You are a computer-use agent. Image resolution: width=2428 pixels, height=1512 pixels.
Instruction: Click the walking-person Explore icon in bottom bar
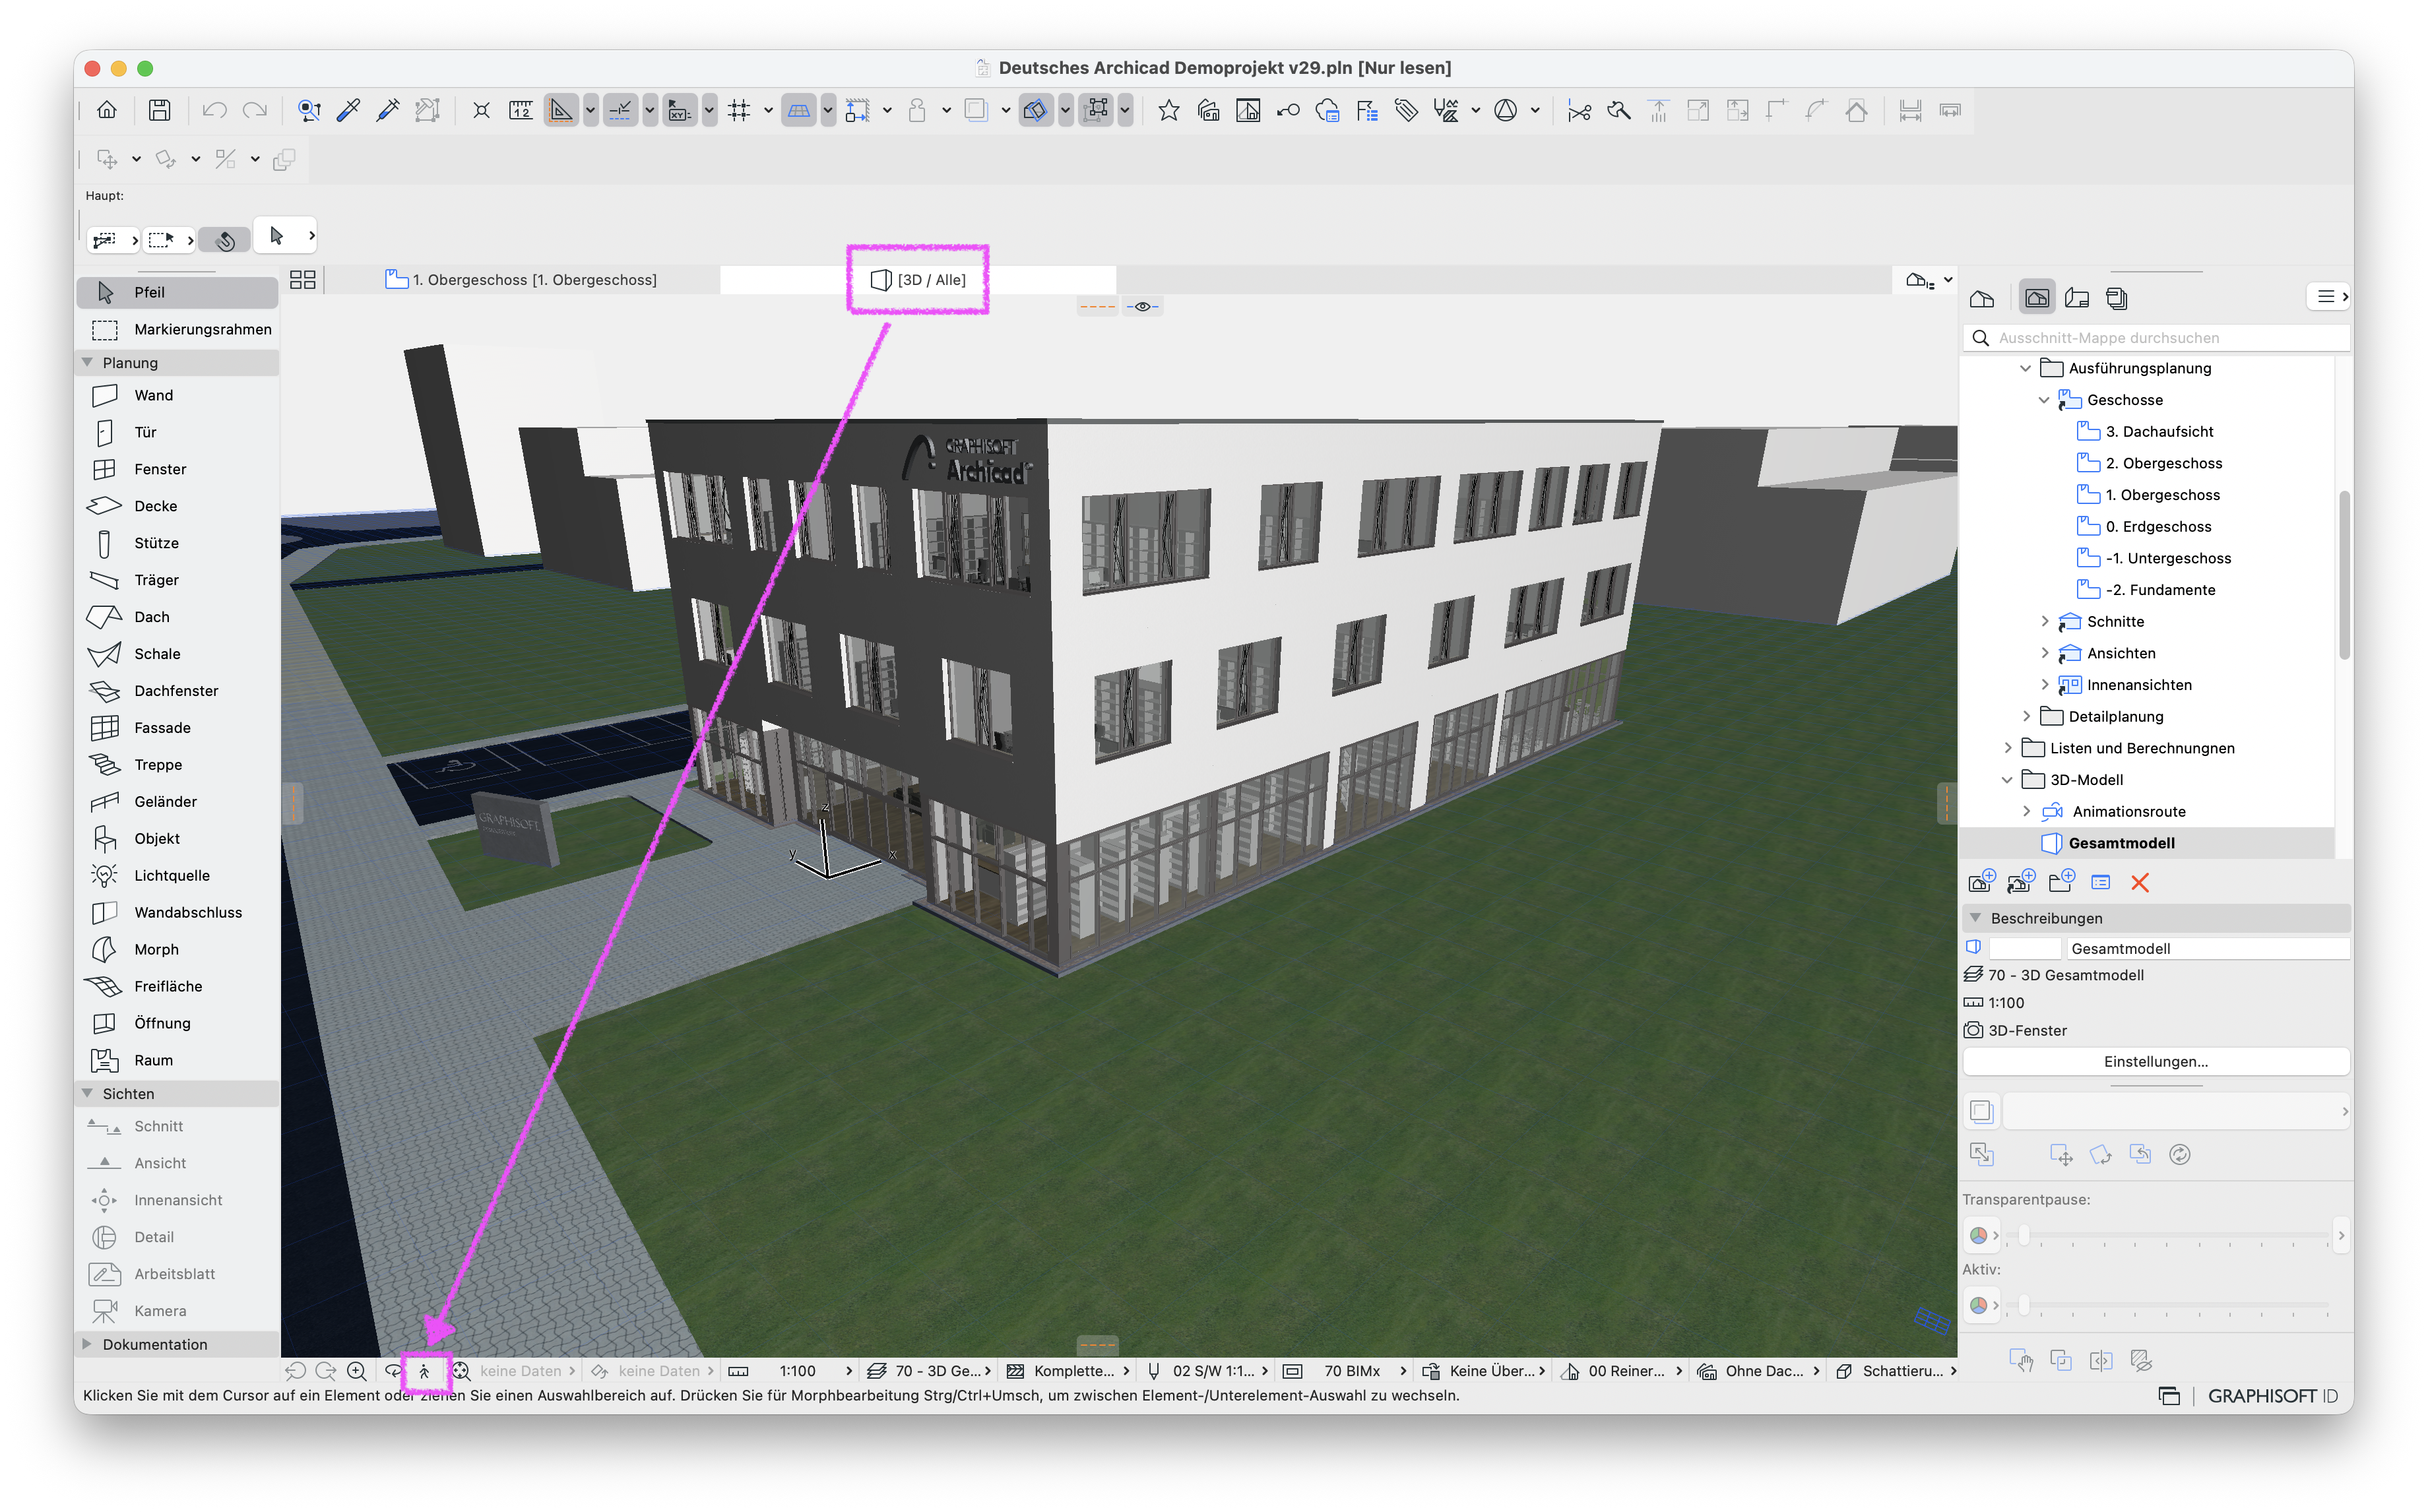pos(424,1371)
